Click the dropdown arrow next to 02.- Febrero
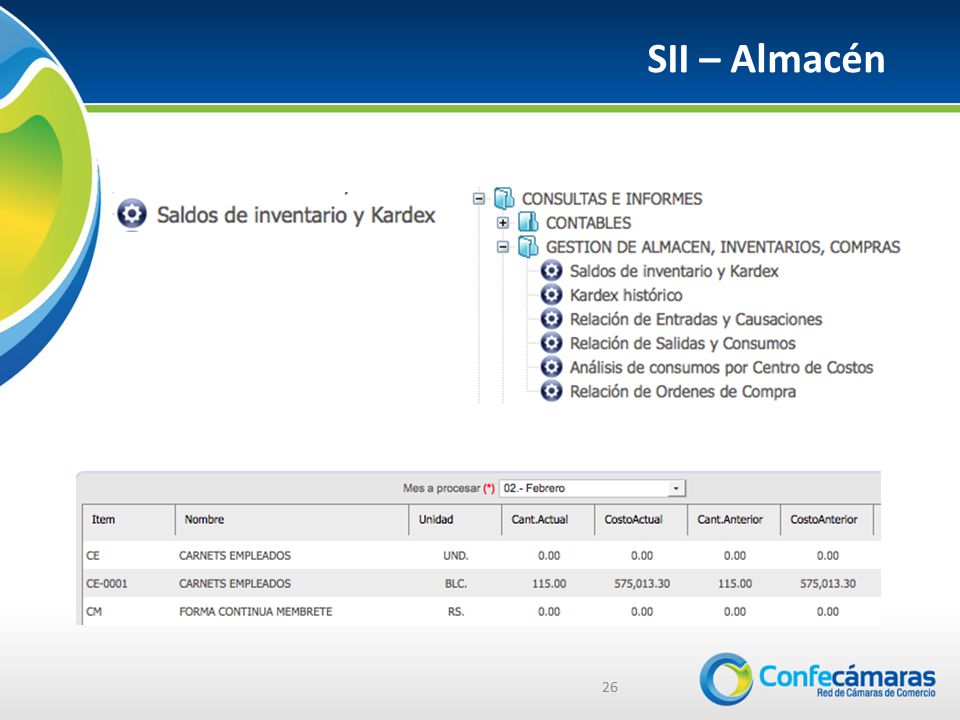 coord(676,489)
